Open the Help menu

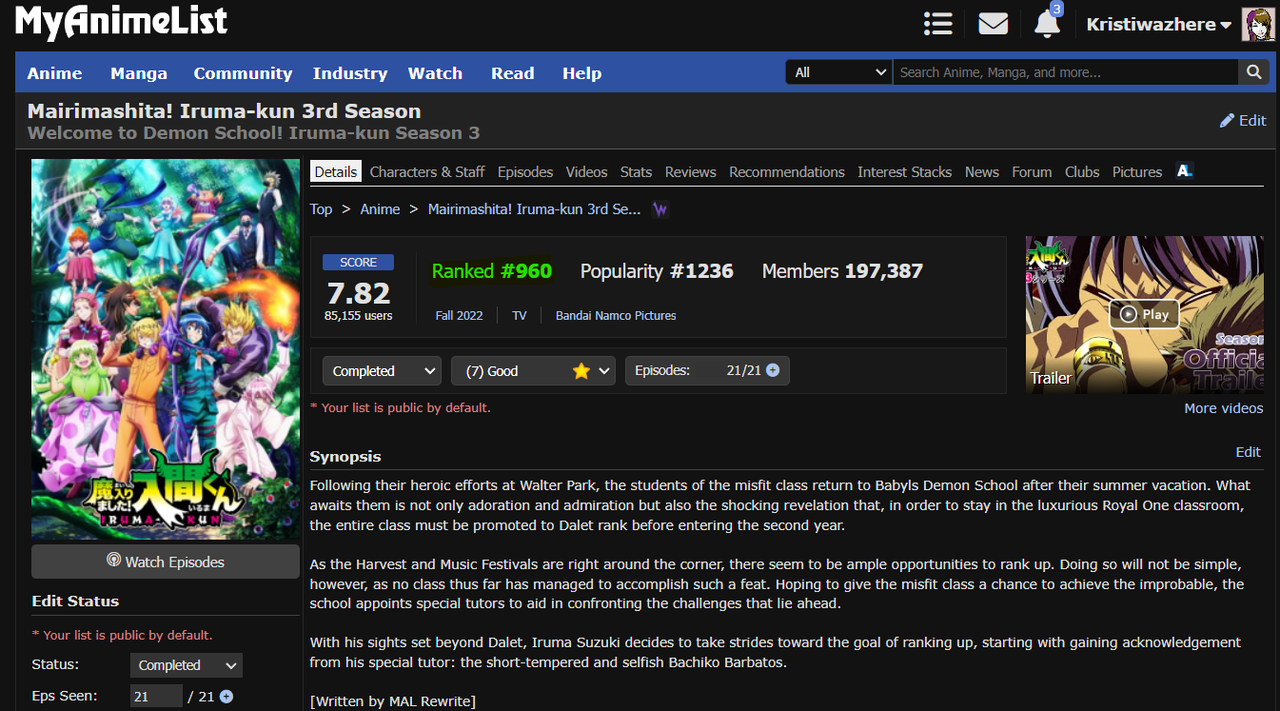[582, 73]
